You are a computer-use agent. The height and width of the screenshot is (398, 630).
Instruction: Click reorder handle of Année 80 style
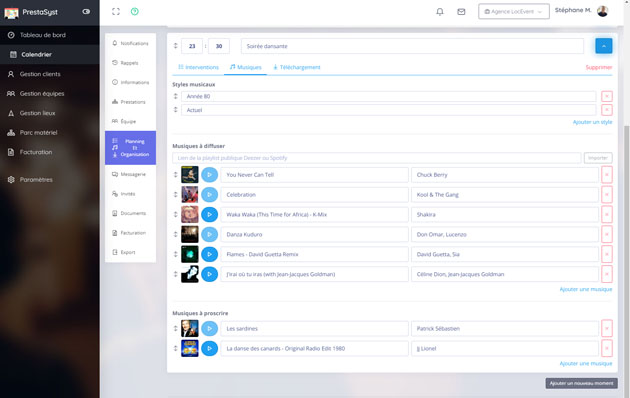[x=176, y=96]
